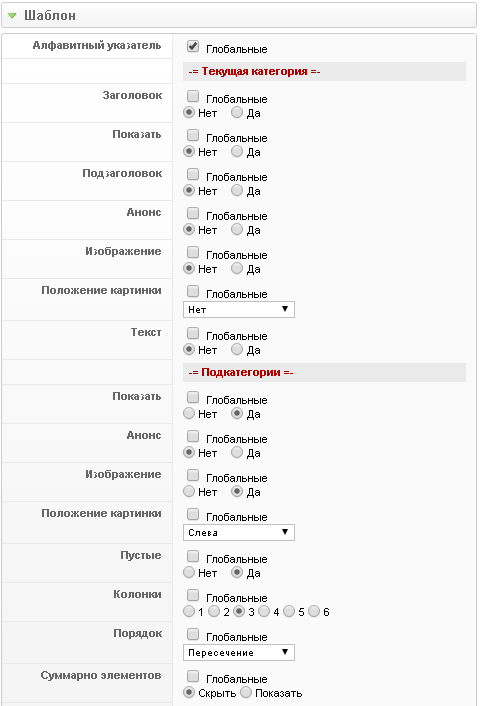Image resolution: width=484 pixels, height=706 pixels.
Task: Select 6 columns radio in Колонки
Action: coord(314,611)
